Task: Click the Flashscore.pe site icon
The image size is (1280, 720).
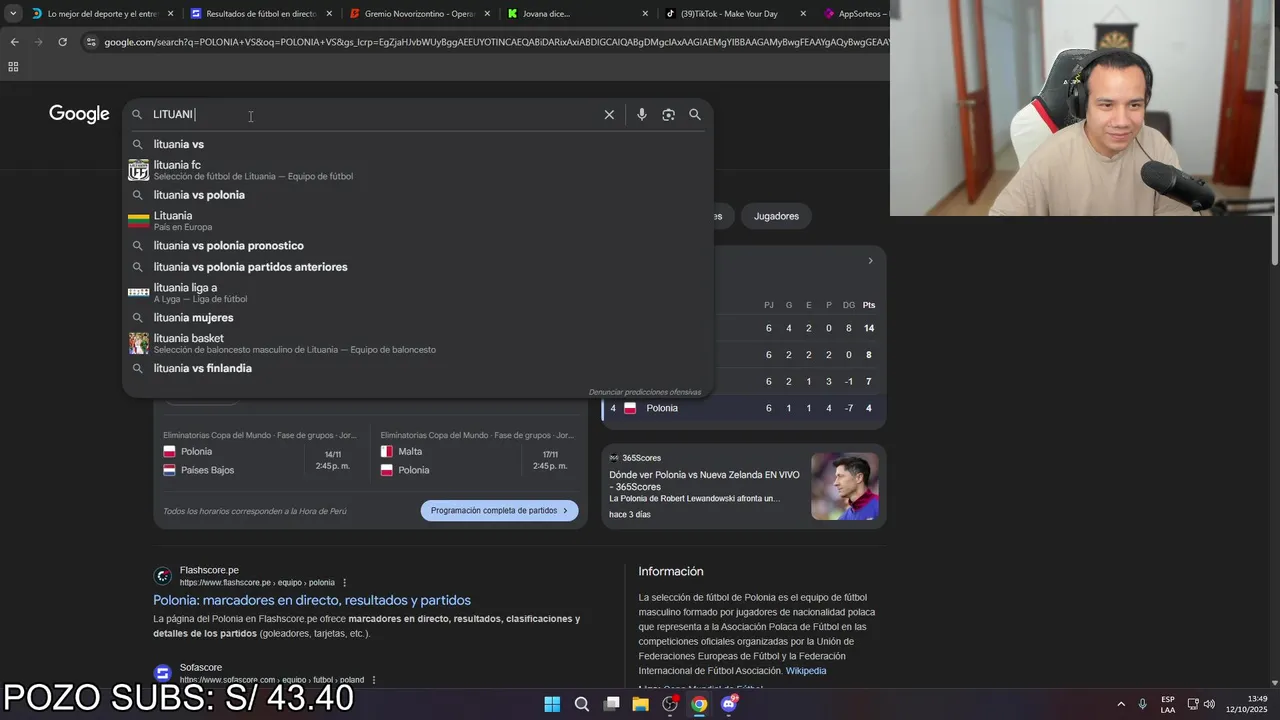Action: (162, 576)
